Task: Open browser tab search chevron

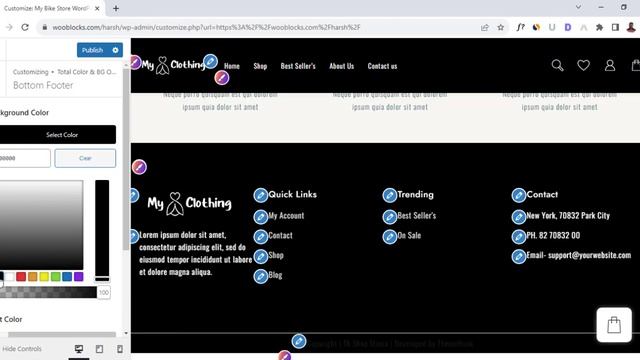Action: pyautogui.click(x=578, y=7)
